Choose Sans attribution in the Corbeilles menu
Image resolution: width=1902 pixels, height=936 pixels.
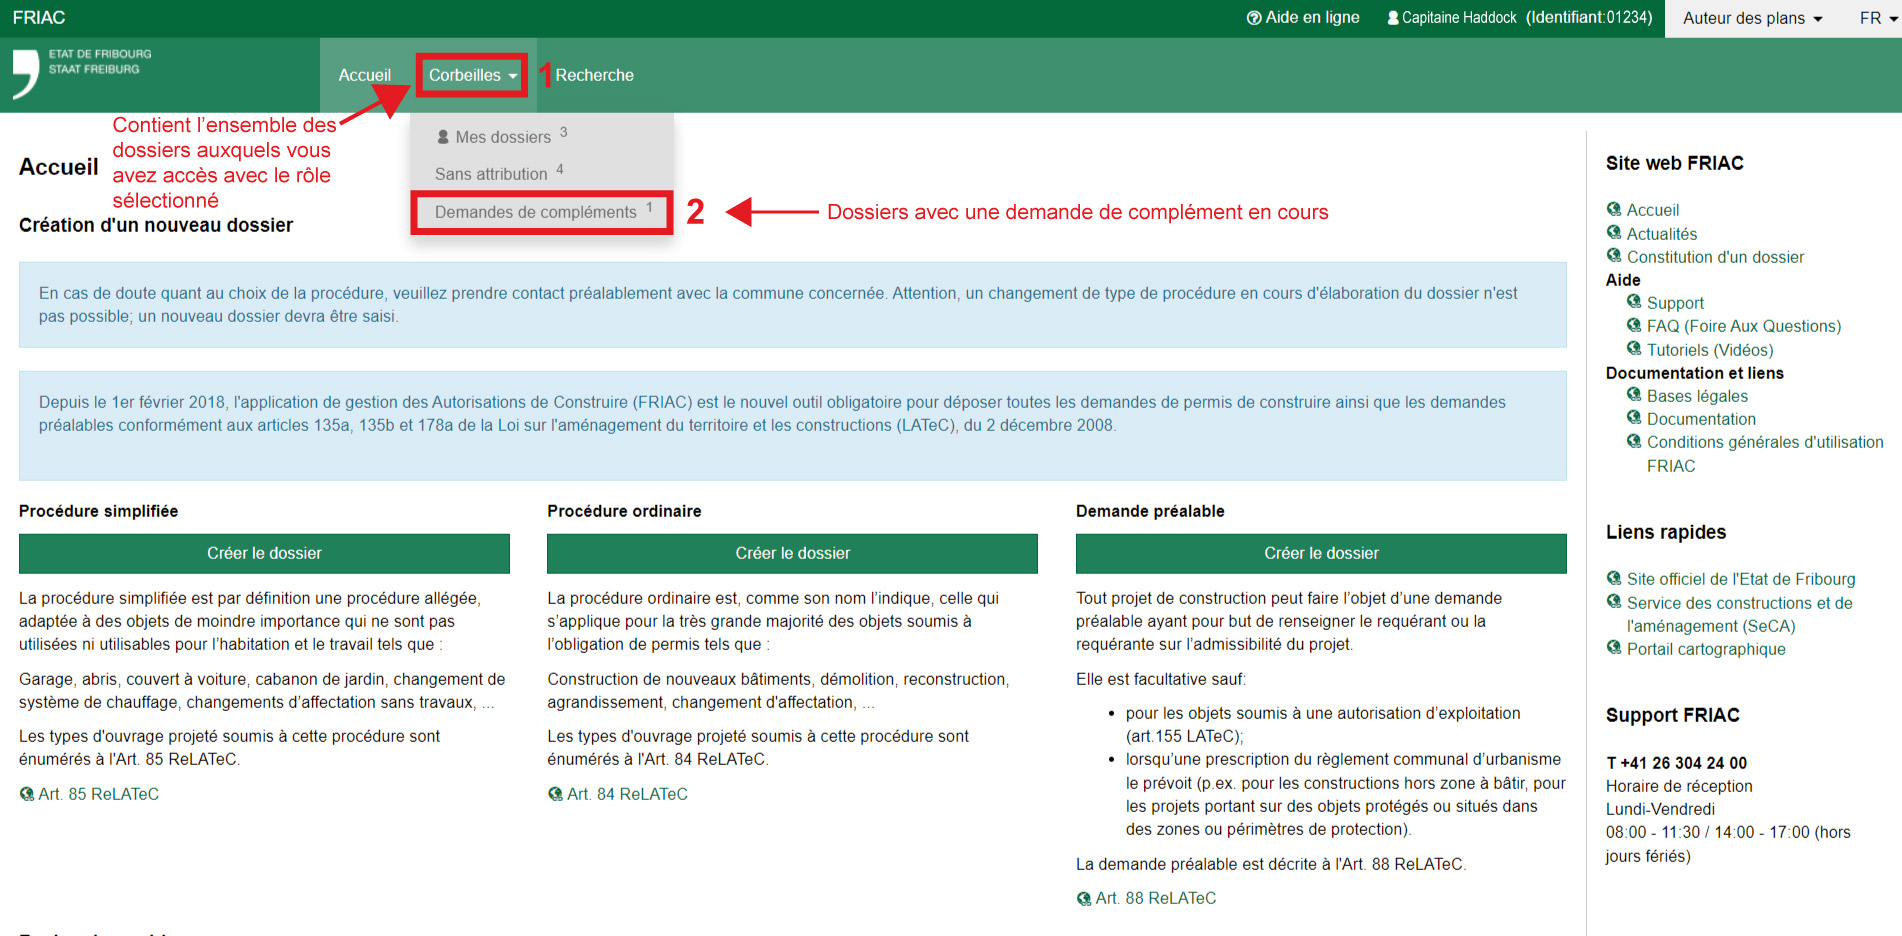[491, 174]
